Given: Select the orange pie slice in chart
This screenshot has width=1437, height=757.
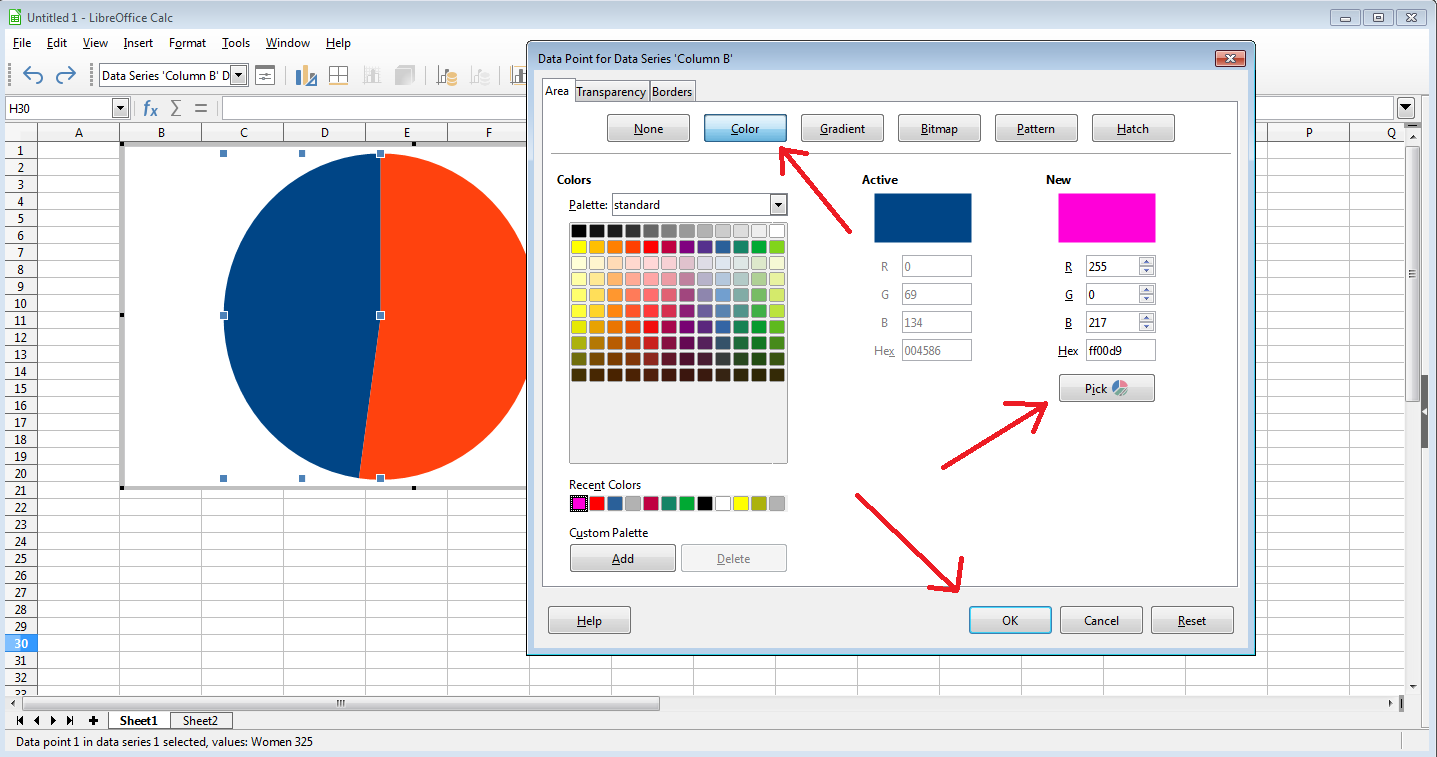Looking at the screenshot, I should click(x=450, y=318).
